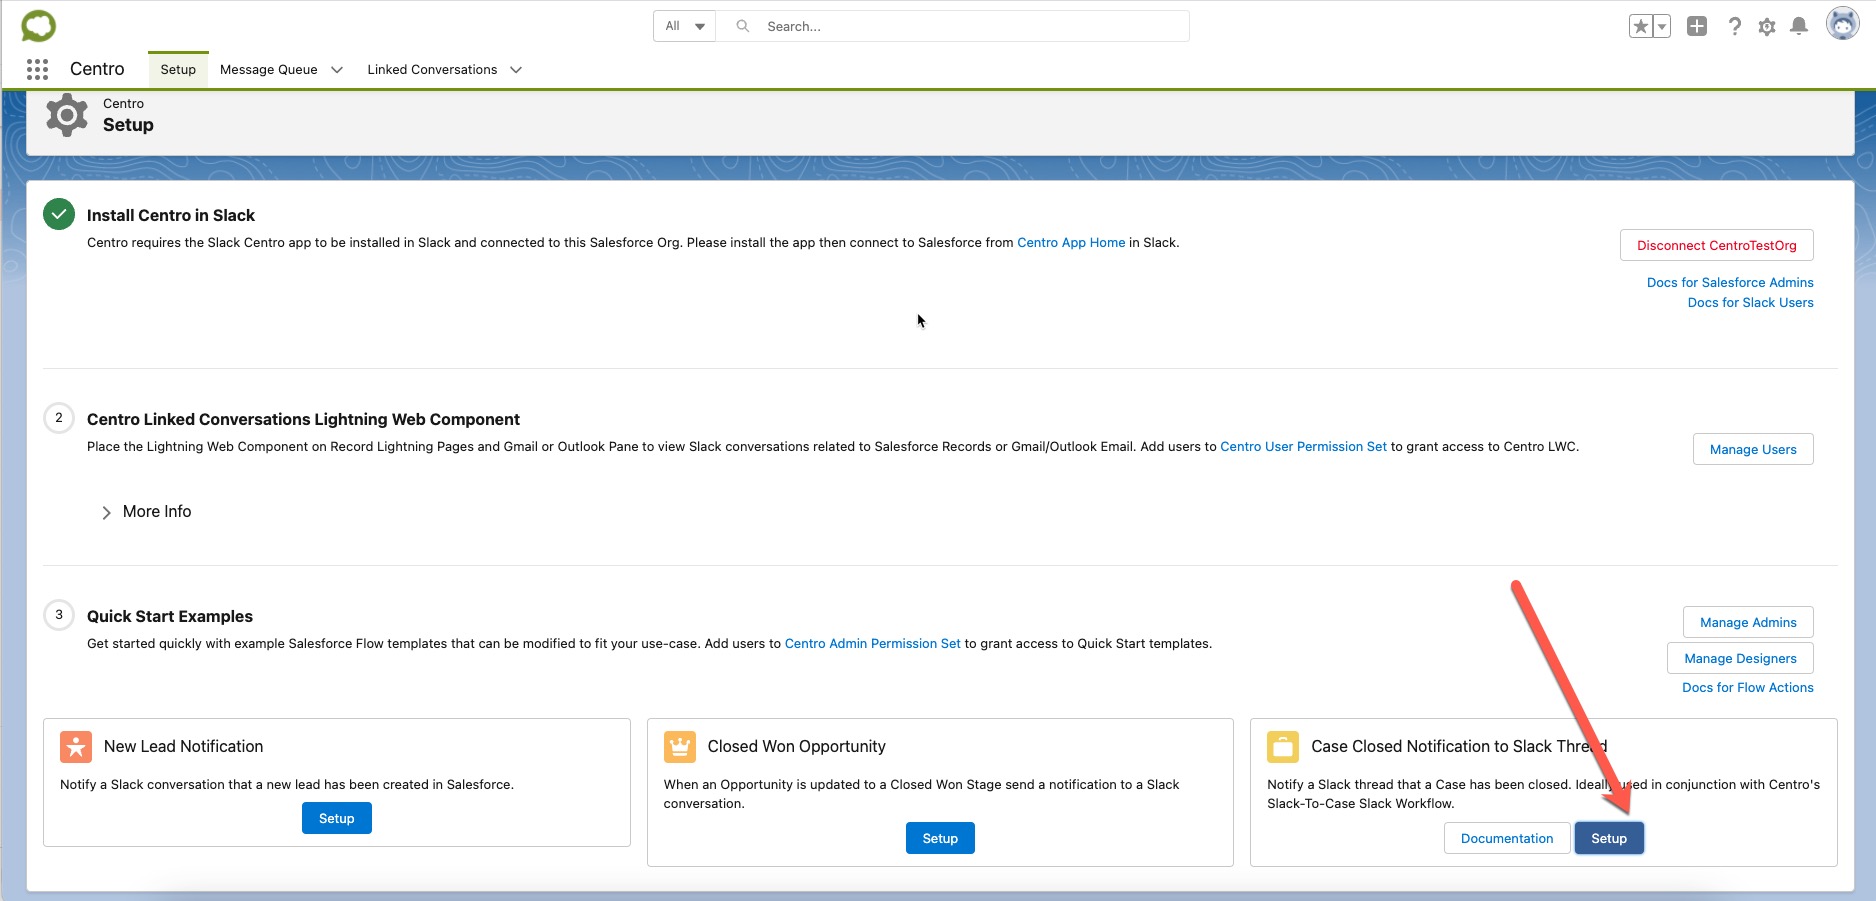This screenshot has width=1876, height=901.
Task: Click the Manage Admins button
Action: click(1748, 622)
